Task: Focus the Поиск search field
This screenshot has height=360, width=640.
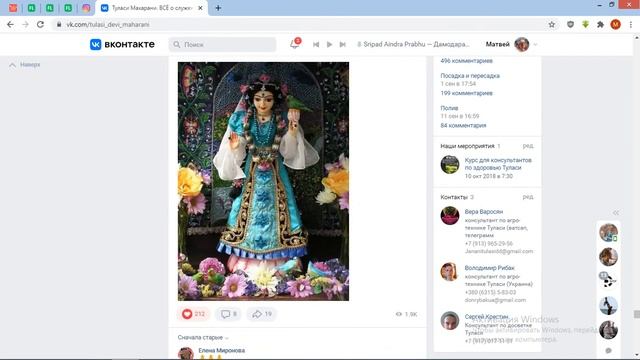Action: pyautogui.click(x=222, y=44)
